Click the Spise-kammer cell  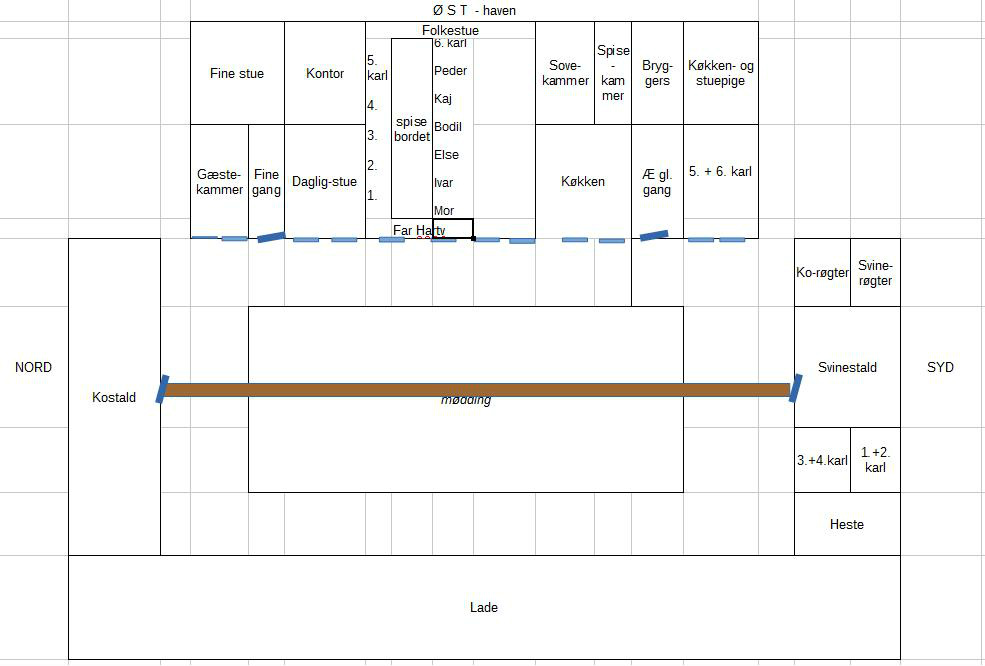click(x=613, y=74)
